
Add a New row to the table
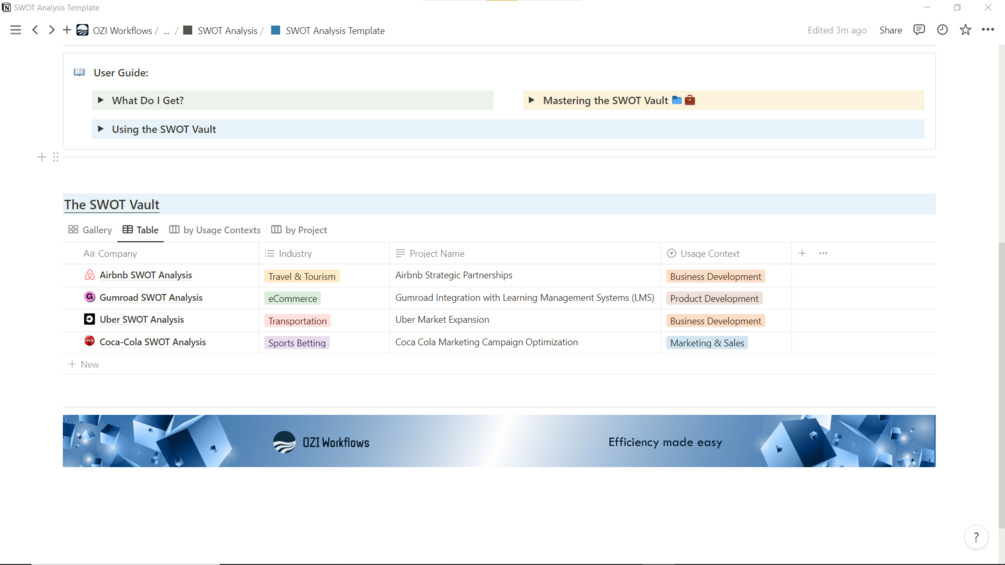[84, 364]
